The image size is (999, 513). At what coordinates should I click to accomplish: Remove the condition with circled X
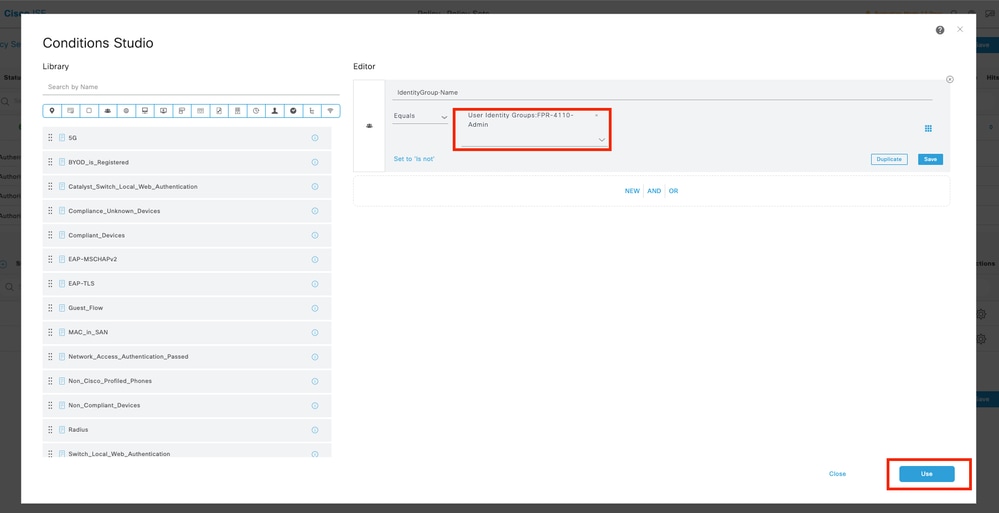coord(950,80)
